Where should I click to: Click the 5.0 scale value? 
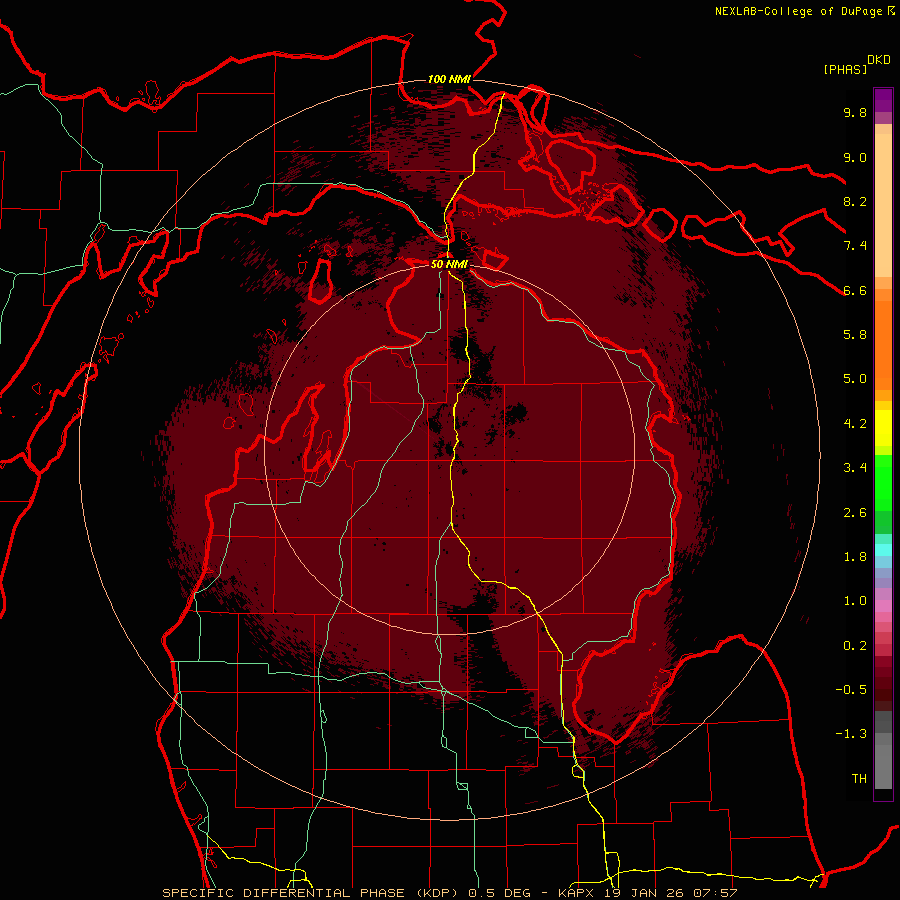pyautogui.click(x=855, y=379)
